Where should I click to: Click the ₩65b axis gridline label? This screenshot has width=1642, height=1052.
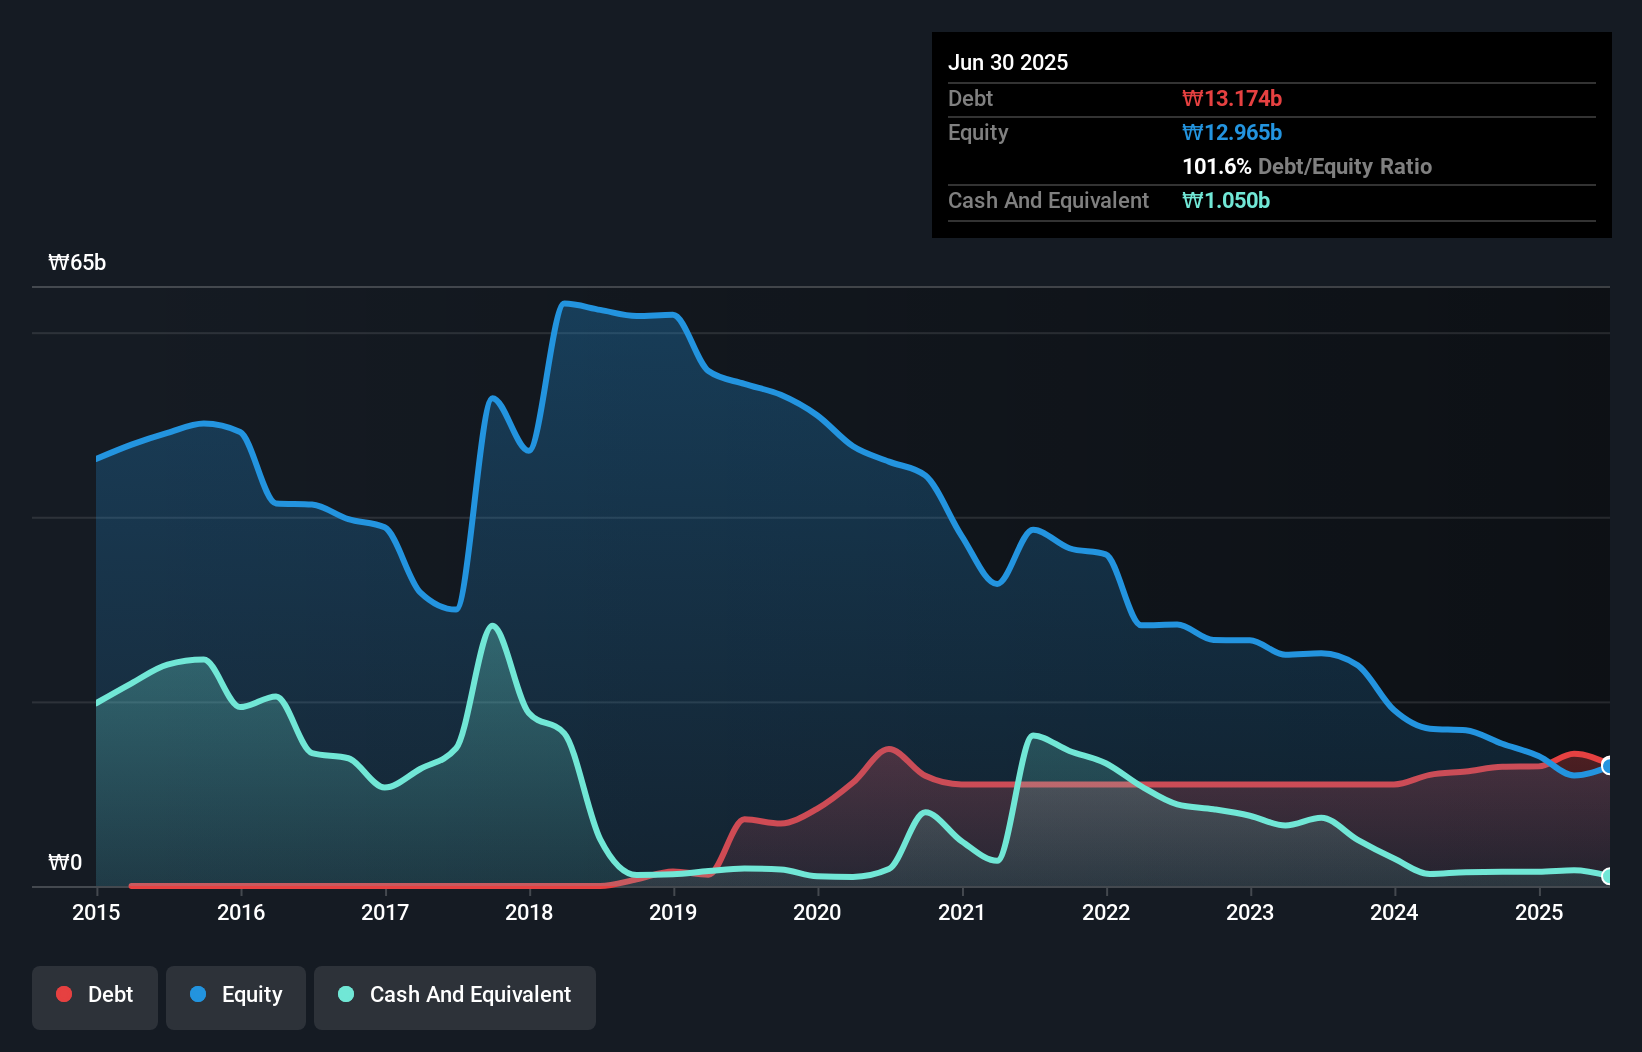(x=77, y=263)
